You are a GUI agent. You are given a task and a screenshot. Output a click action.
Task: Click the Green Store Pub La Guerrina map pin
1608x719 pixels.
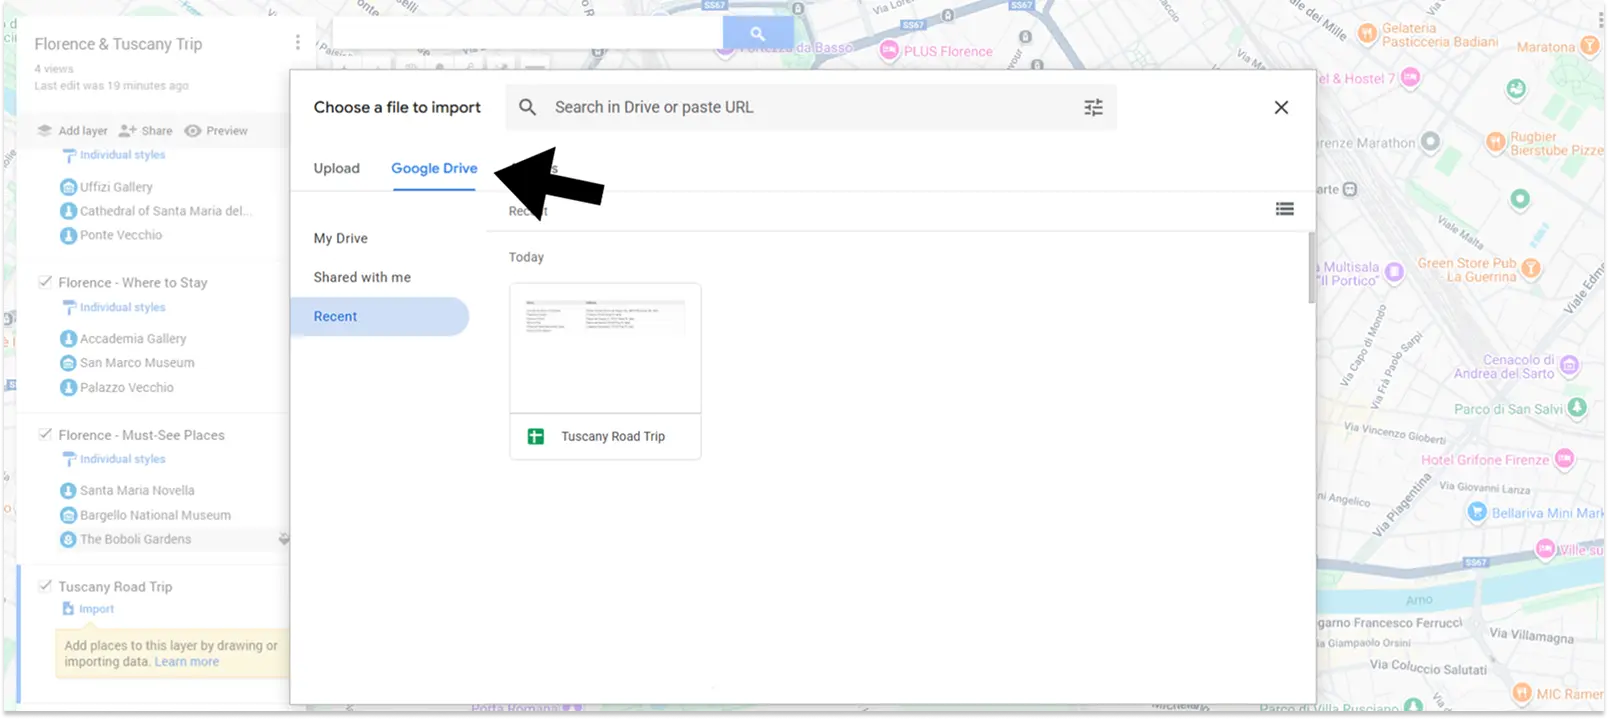[1530, 268]
